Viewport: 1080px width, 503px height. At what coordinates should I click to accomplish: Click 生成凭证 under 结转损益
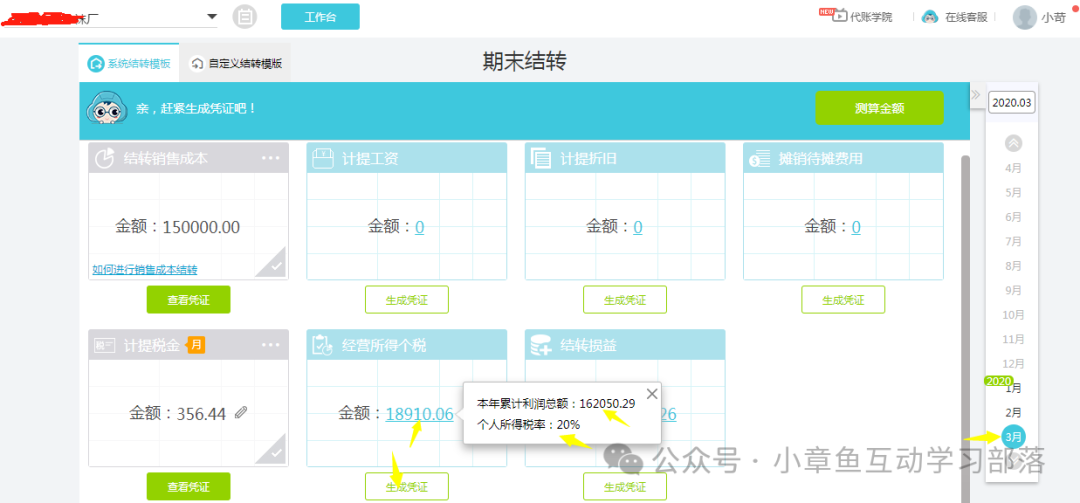[625, 486]
